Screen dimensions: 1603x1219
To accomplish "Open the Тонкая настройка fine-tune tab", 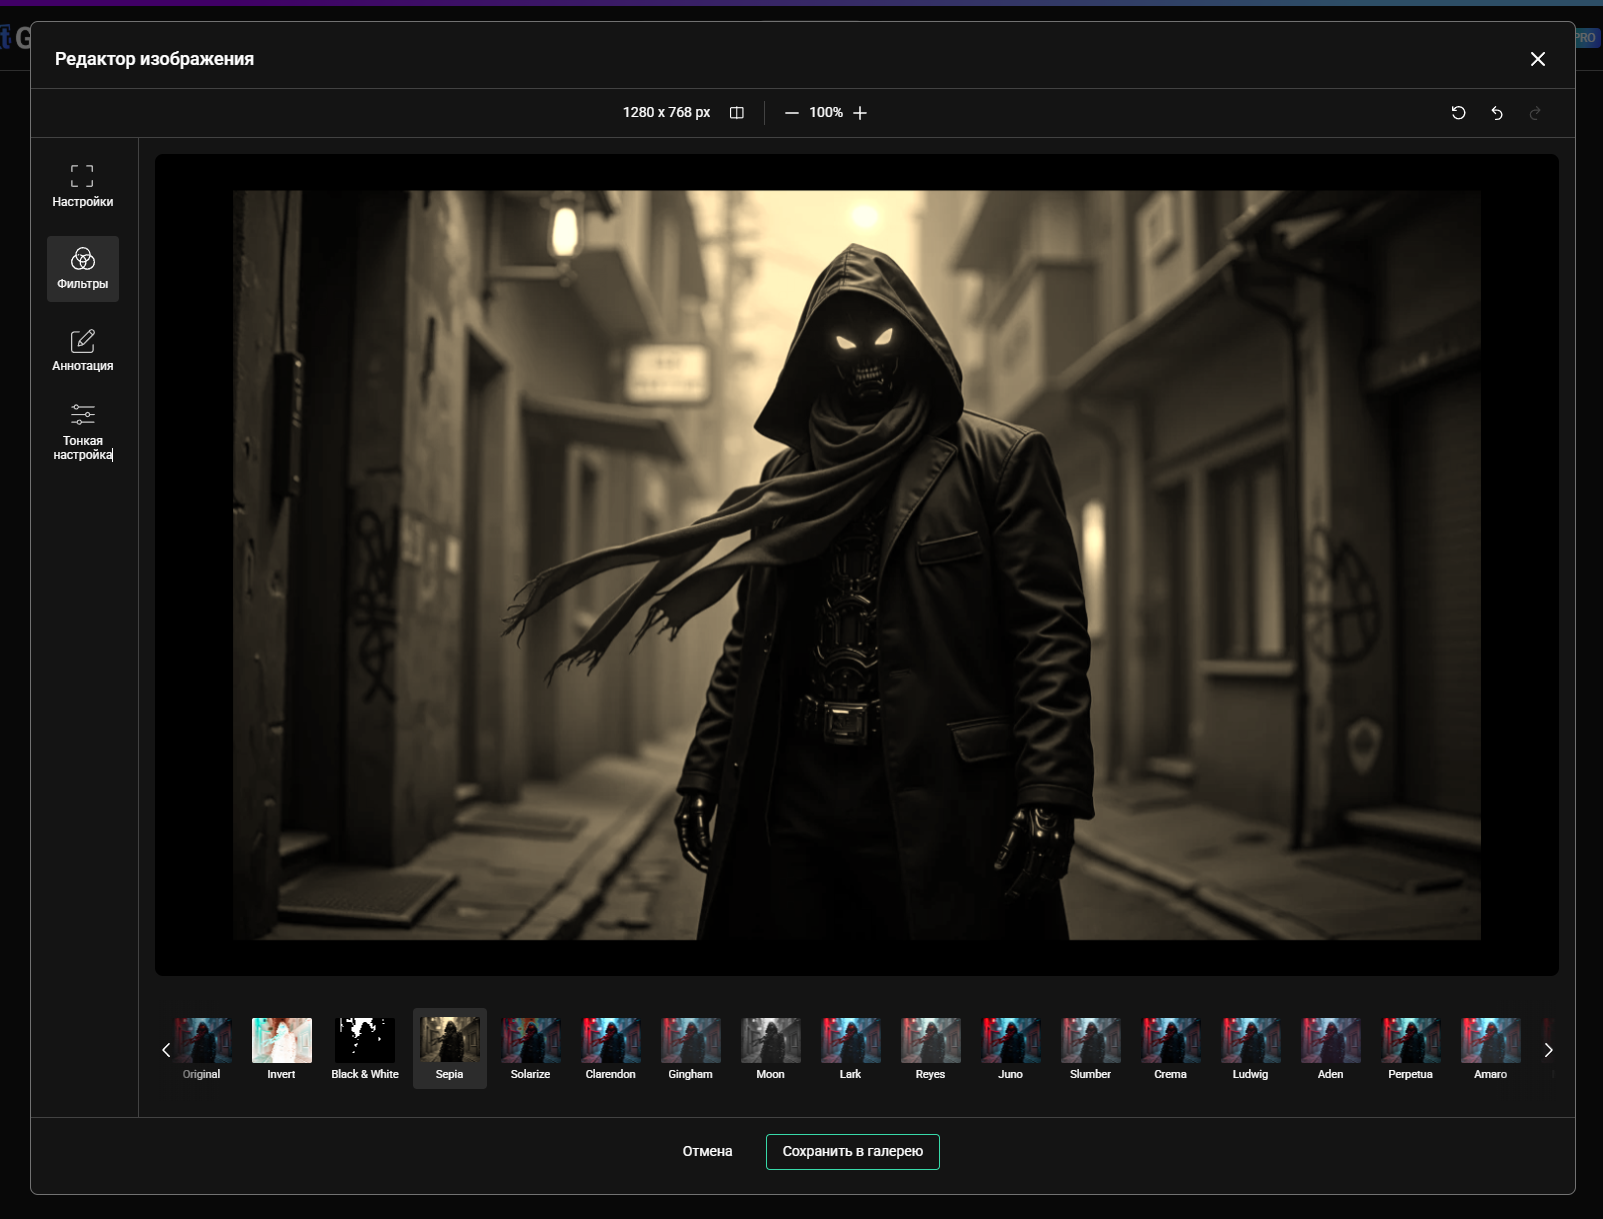I will click(82, 433).
